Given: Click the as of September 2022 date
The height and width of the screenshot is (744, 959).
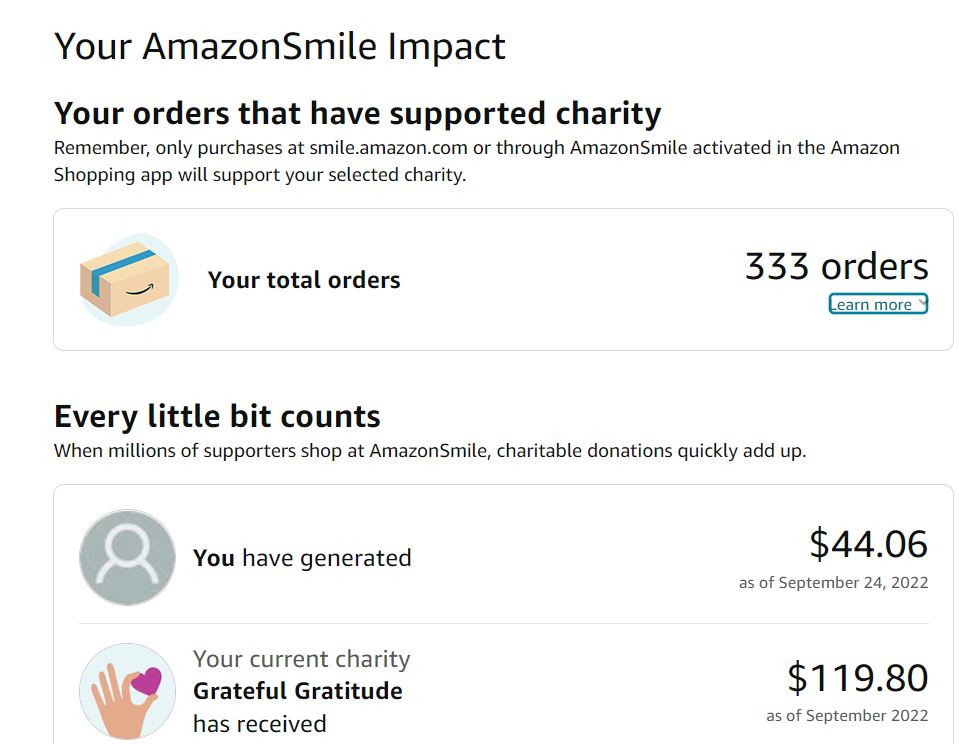Looking at the screenshot, I should pyautogui.click(x=847, y=716).
